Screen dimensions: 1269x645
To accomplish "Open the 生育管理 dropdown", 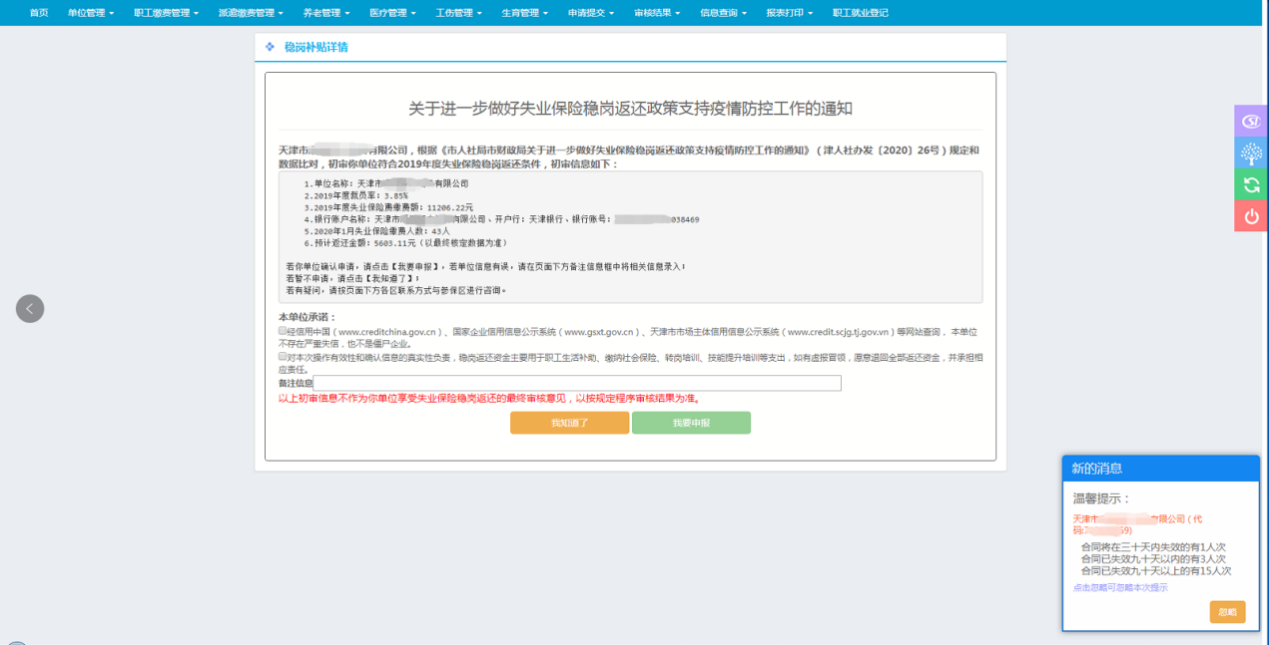I will [x=524, y=13].
